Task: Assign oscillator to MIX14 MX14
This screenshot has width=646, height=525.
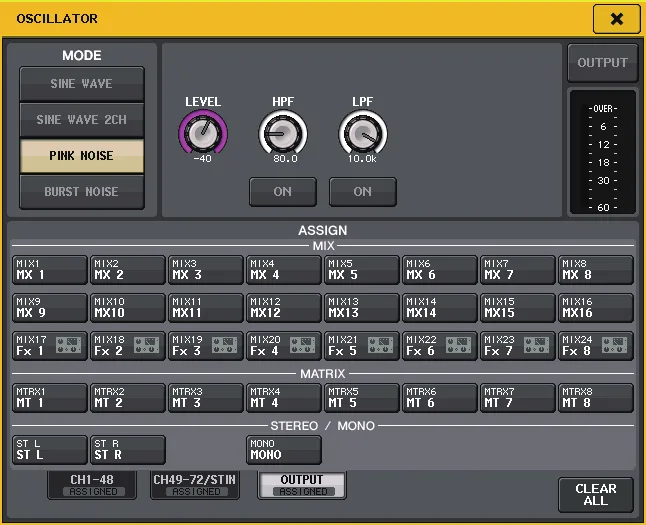Action: [x=440, y=308]
